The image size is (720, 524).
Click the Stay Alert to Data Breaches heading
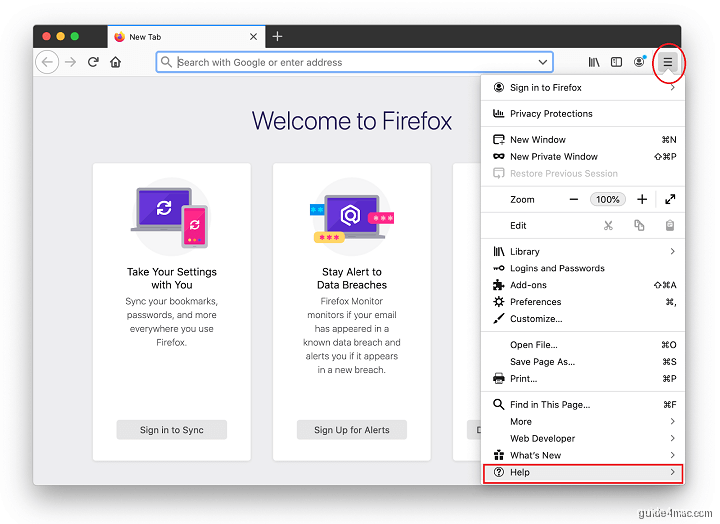(352, 278)
